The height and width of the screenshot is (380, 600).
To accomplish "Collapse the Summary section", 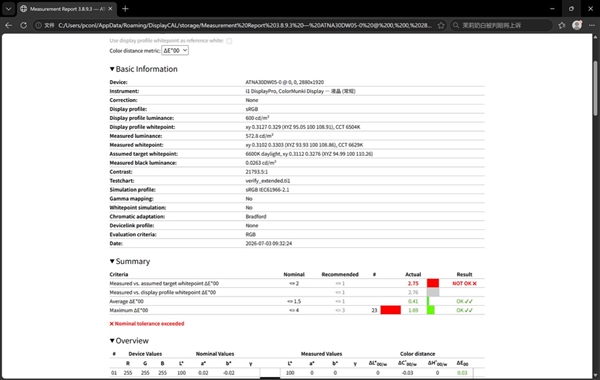I will 112,261.
